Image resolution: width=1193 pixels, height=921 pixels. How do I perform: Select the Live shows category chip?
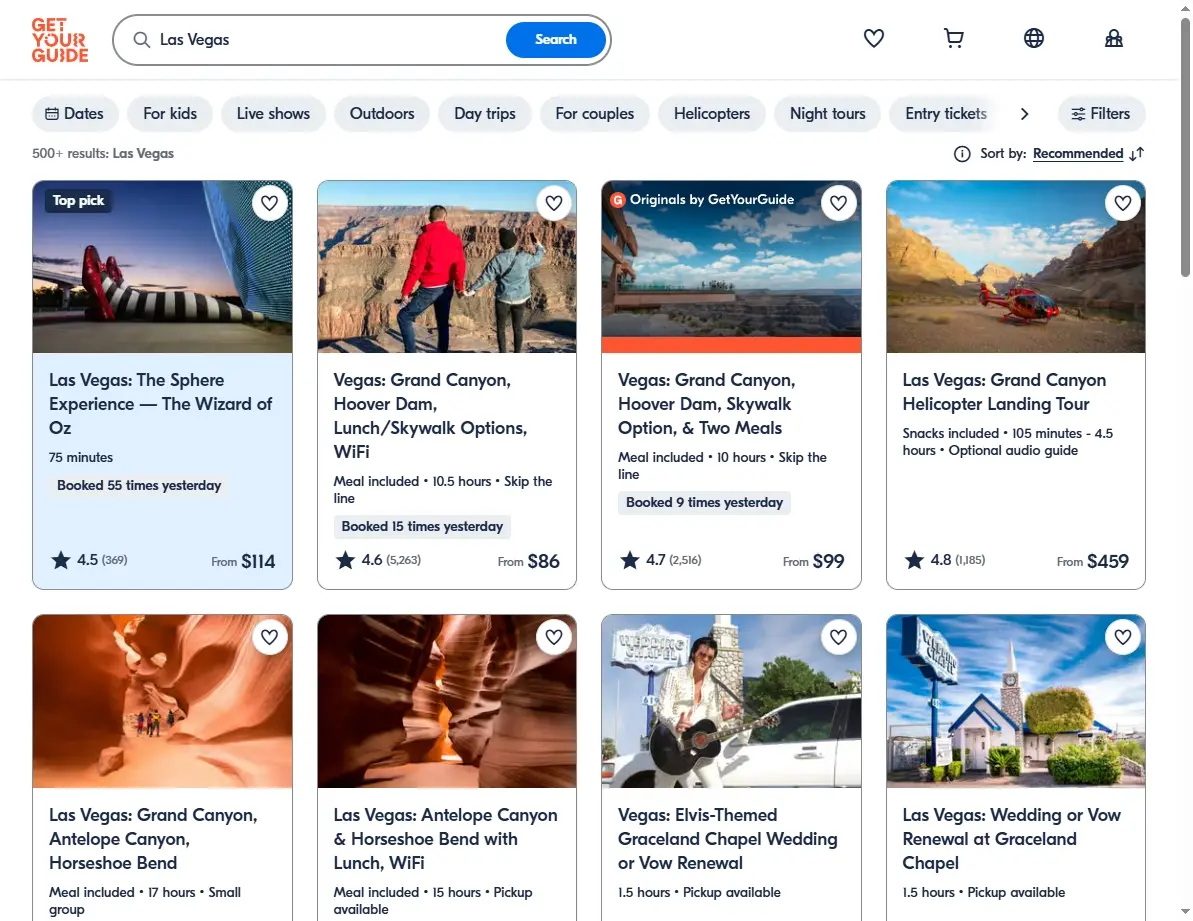(273, 114)
